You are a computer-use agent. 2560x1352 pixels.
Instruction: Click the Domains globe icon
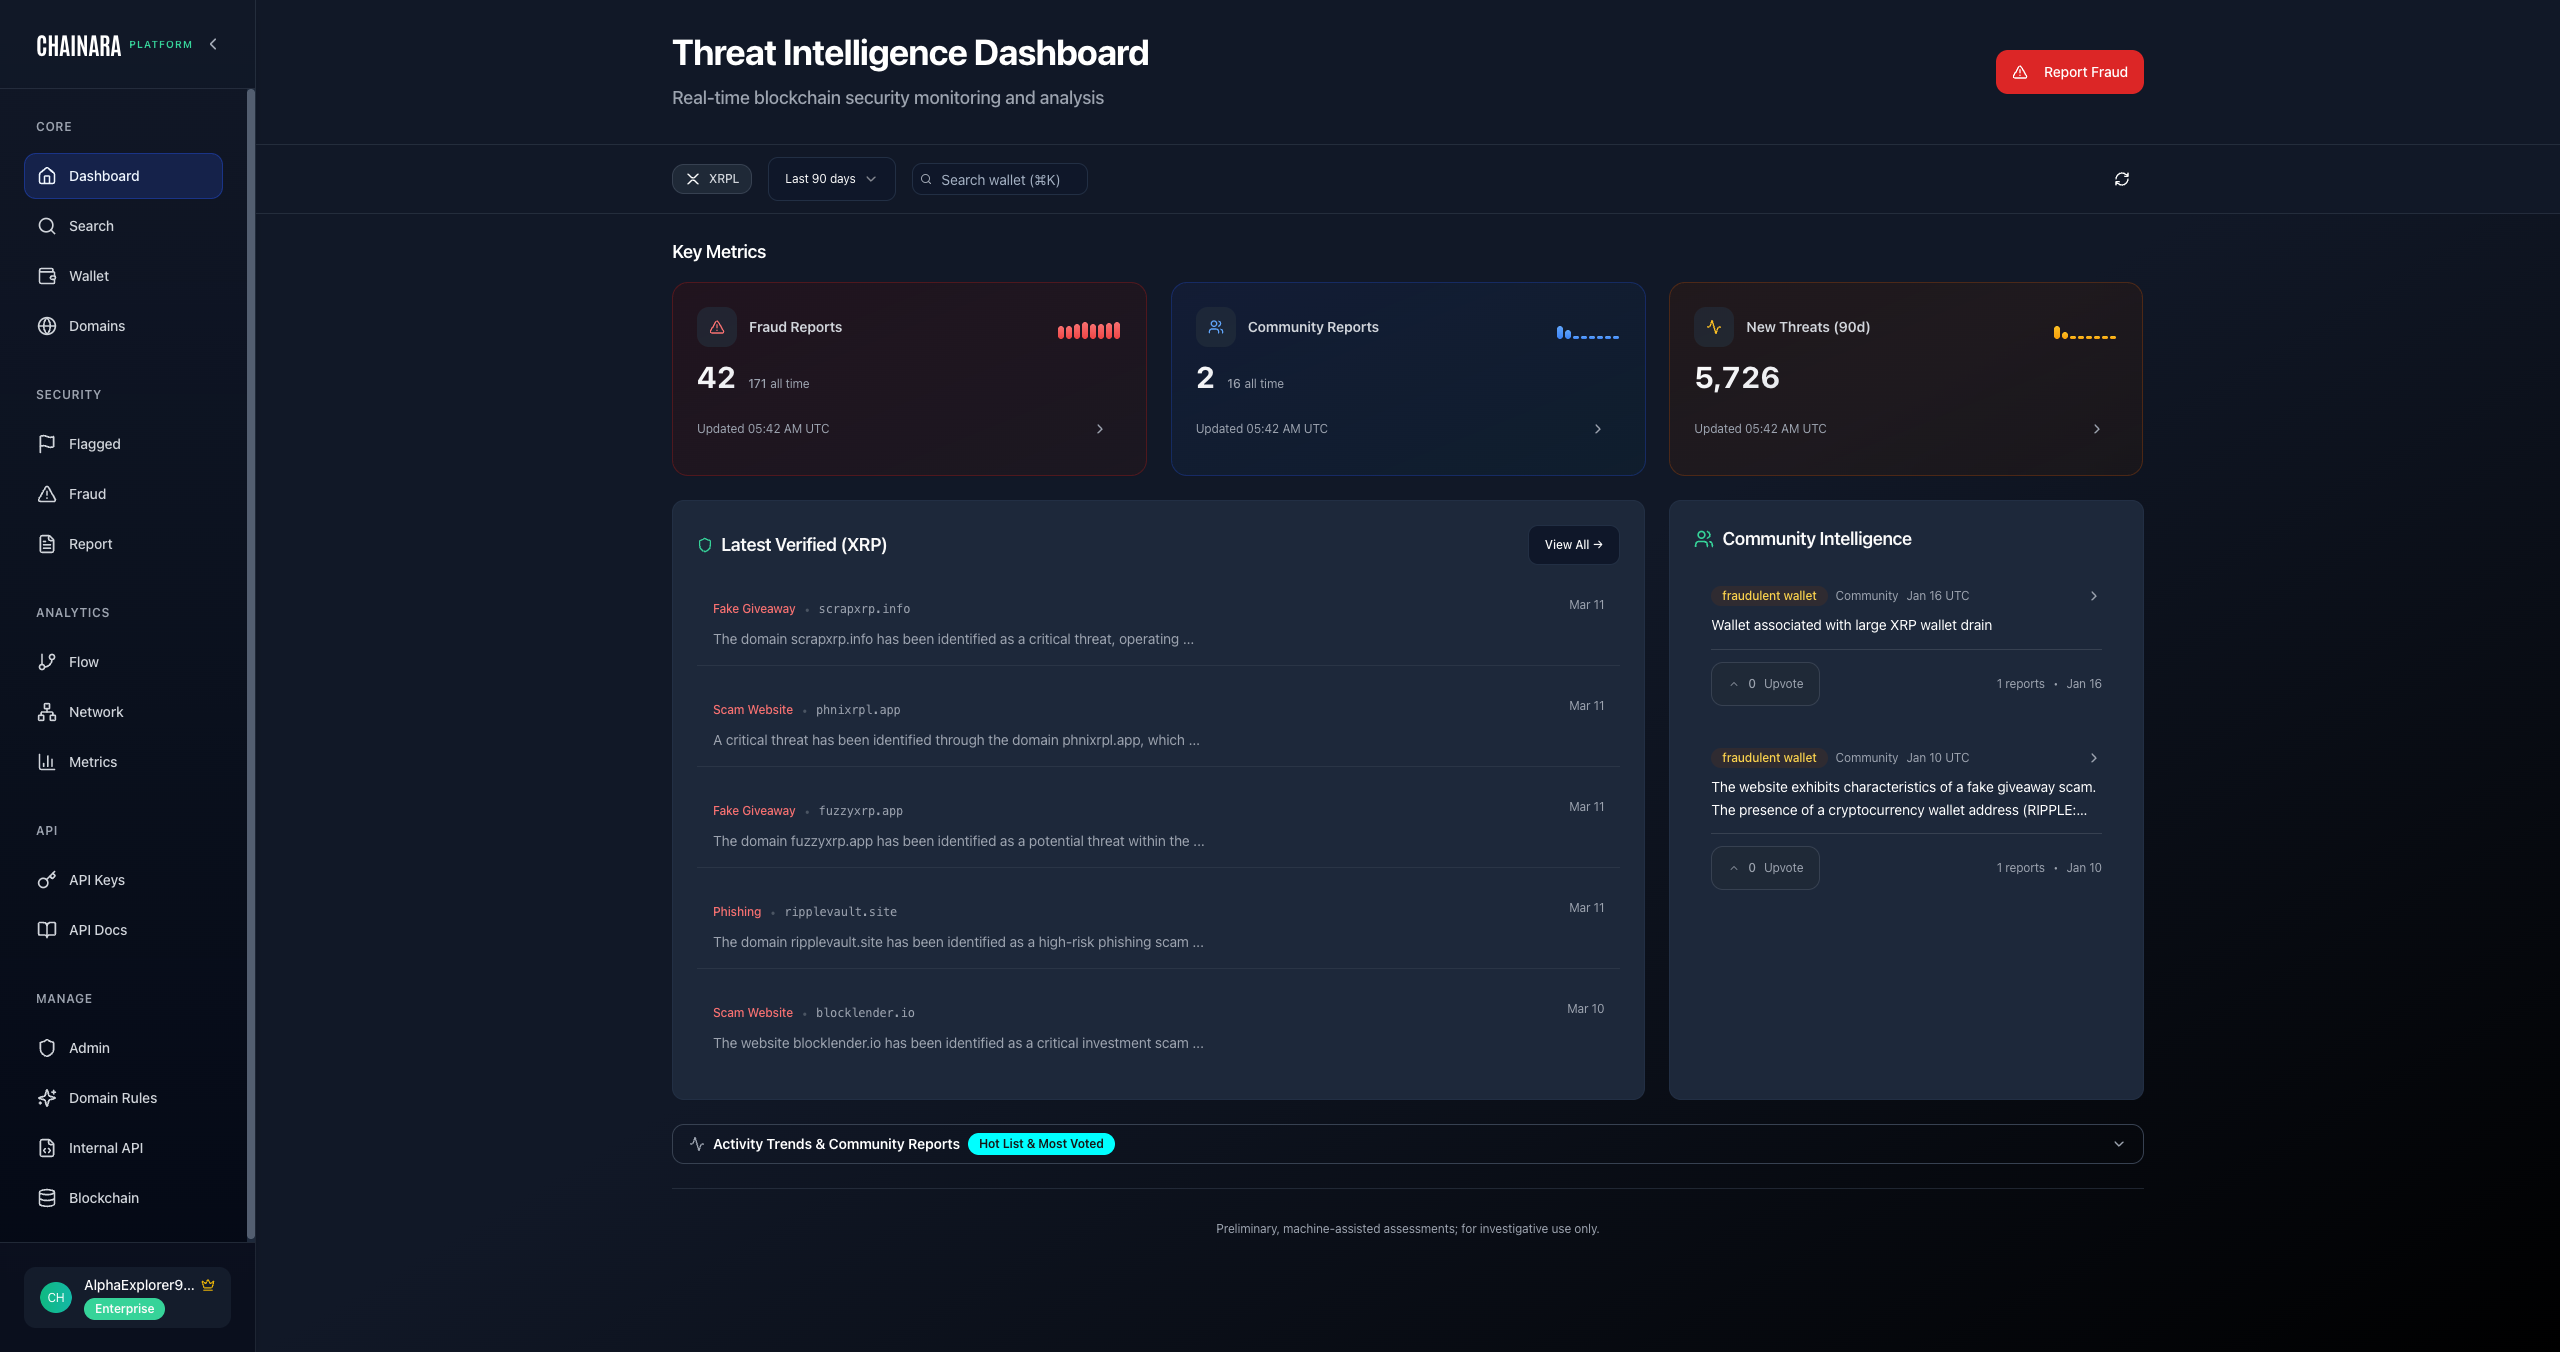[47, 326]
